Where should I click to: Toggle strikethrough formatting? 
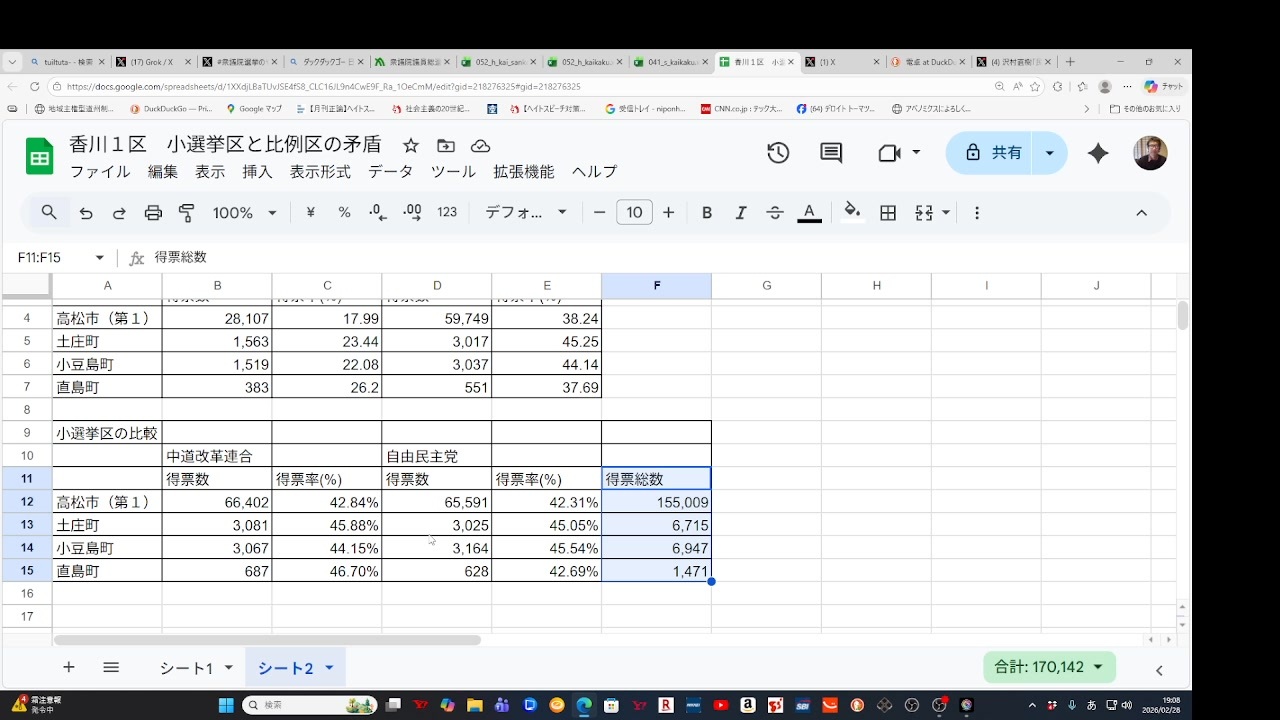point(775,213)
